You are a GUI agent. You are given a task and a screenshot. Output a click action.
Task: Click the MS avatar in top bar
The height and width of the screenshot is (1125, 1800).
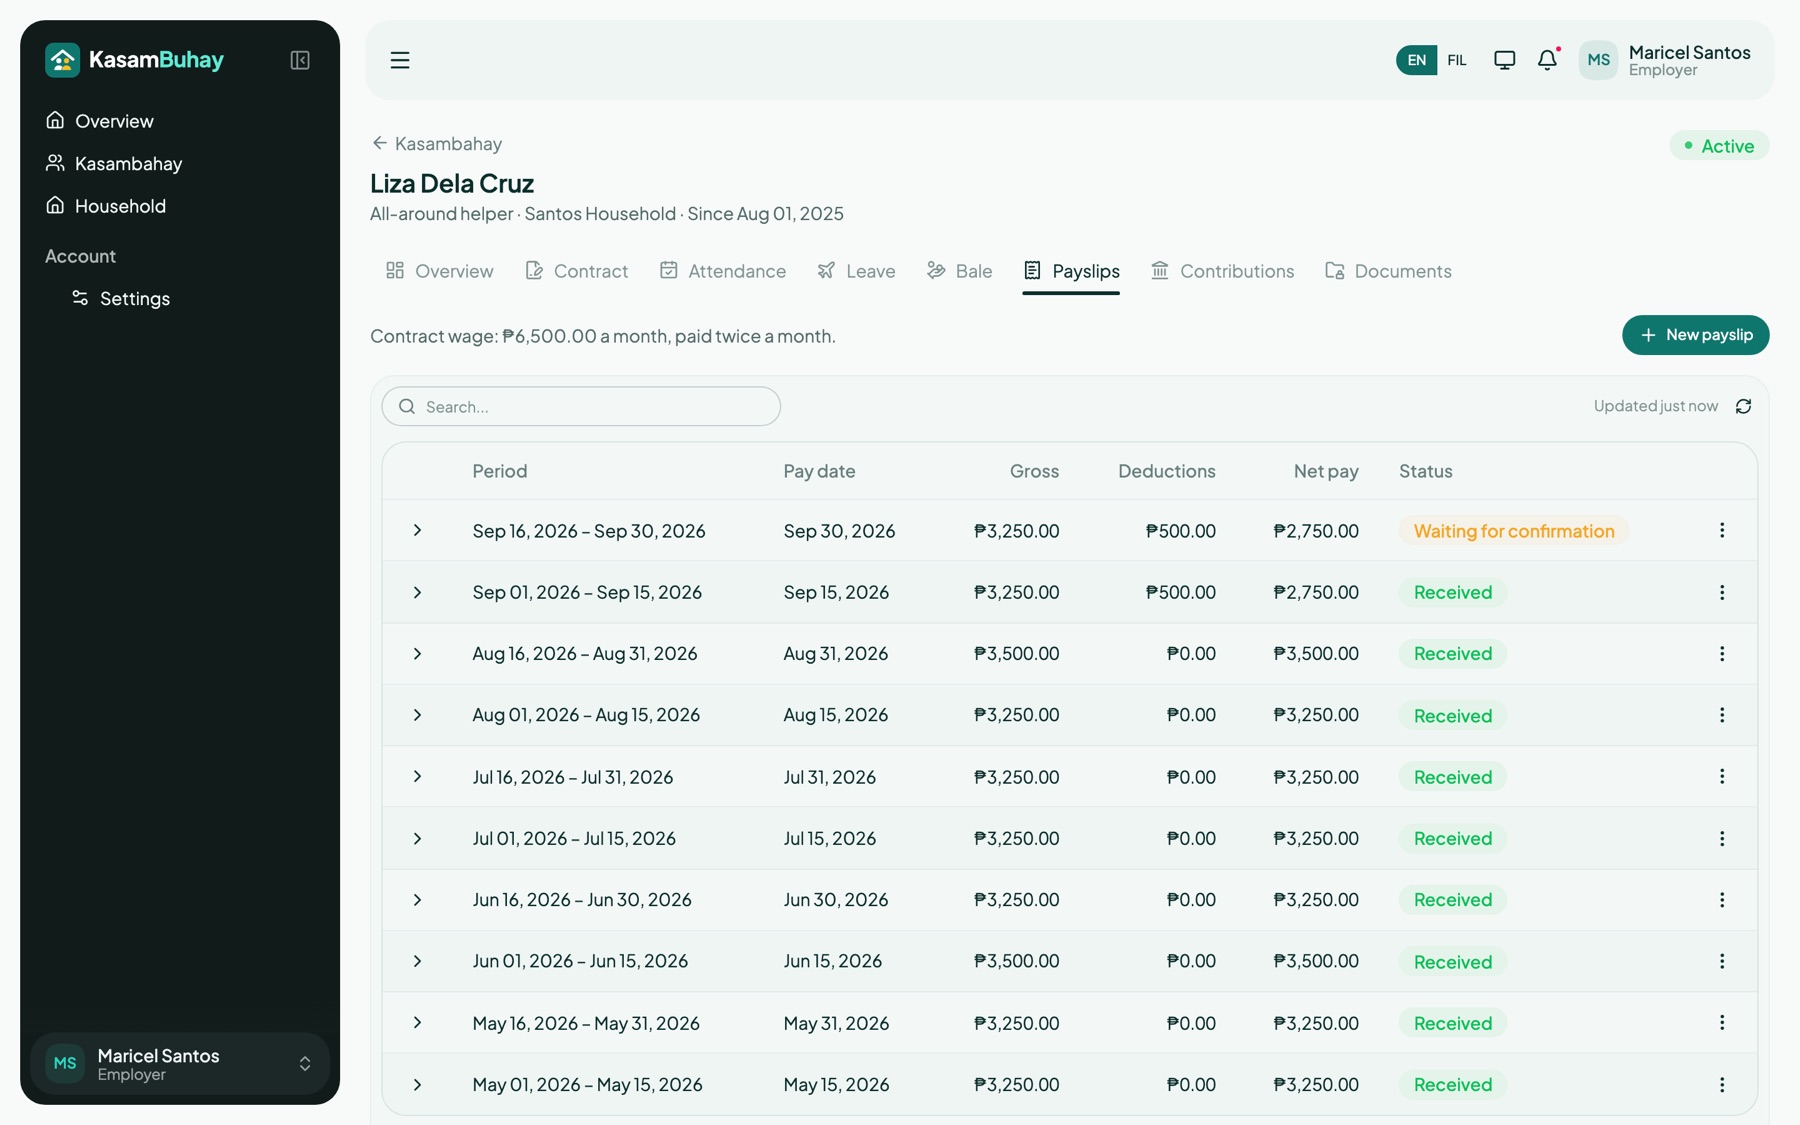point(1598,60)
